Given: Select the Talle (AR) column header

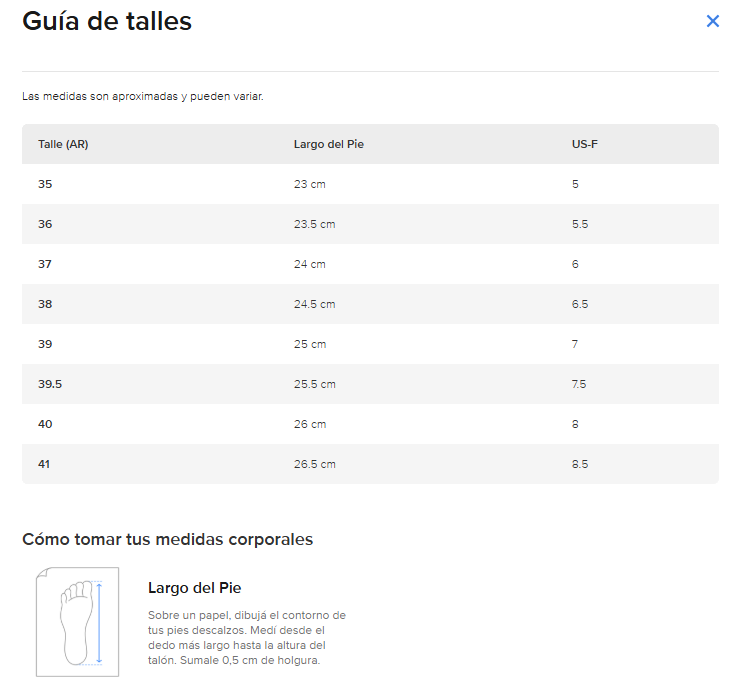Looking at the screenshot, I should click(x=63, y=144).
